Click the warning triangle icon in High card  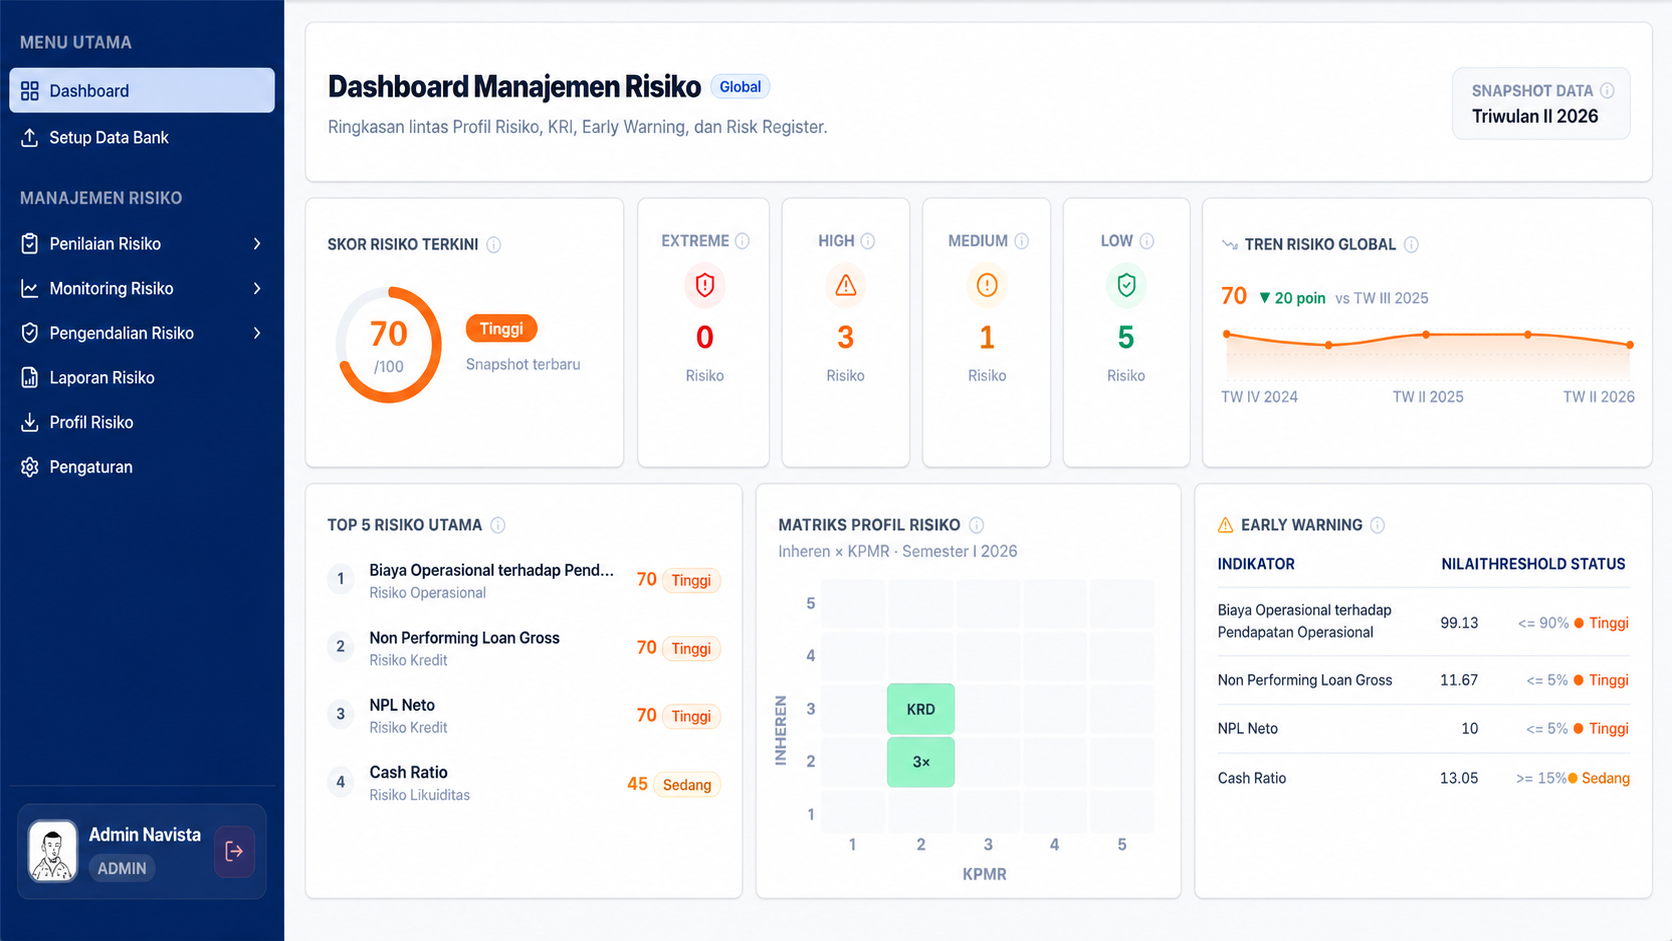pyautogui.click(x=846, y=285)
